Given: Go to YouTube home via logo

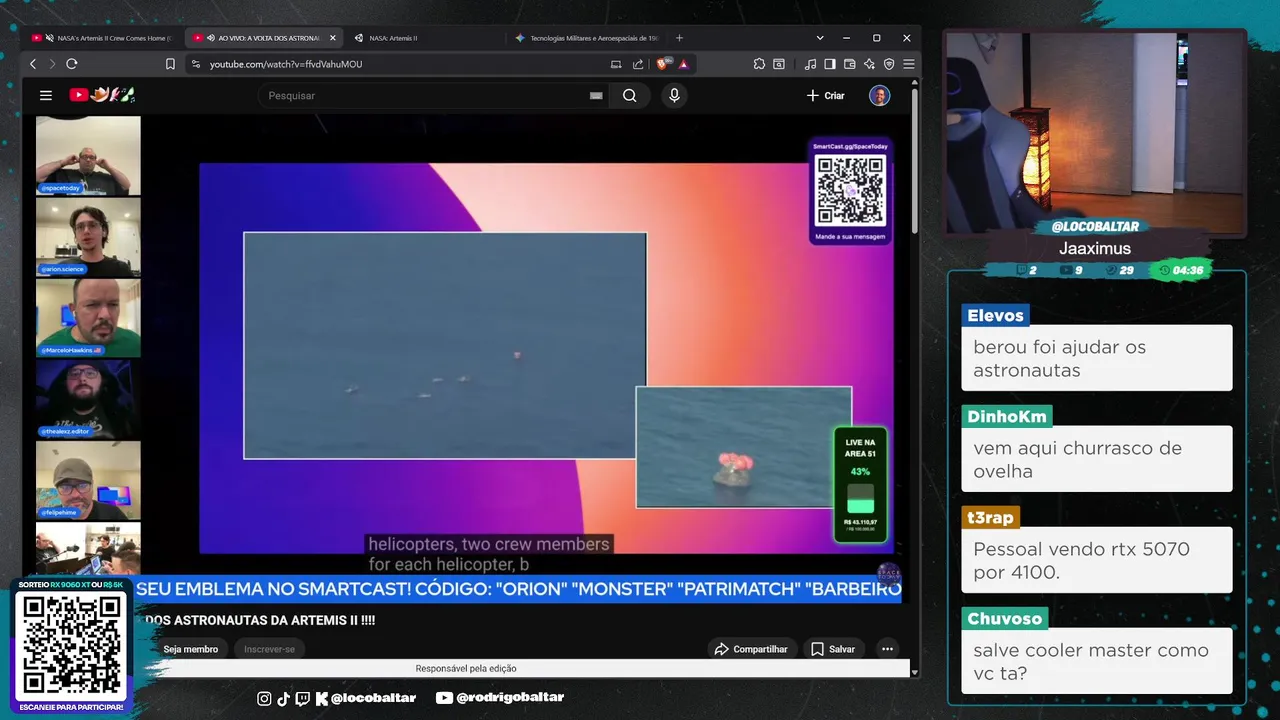Looking at the screenshot, I should 102,95.
